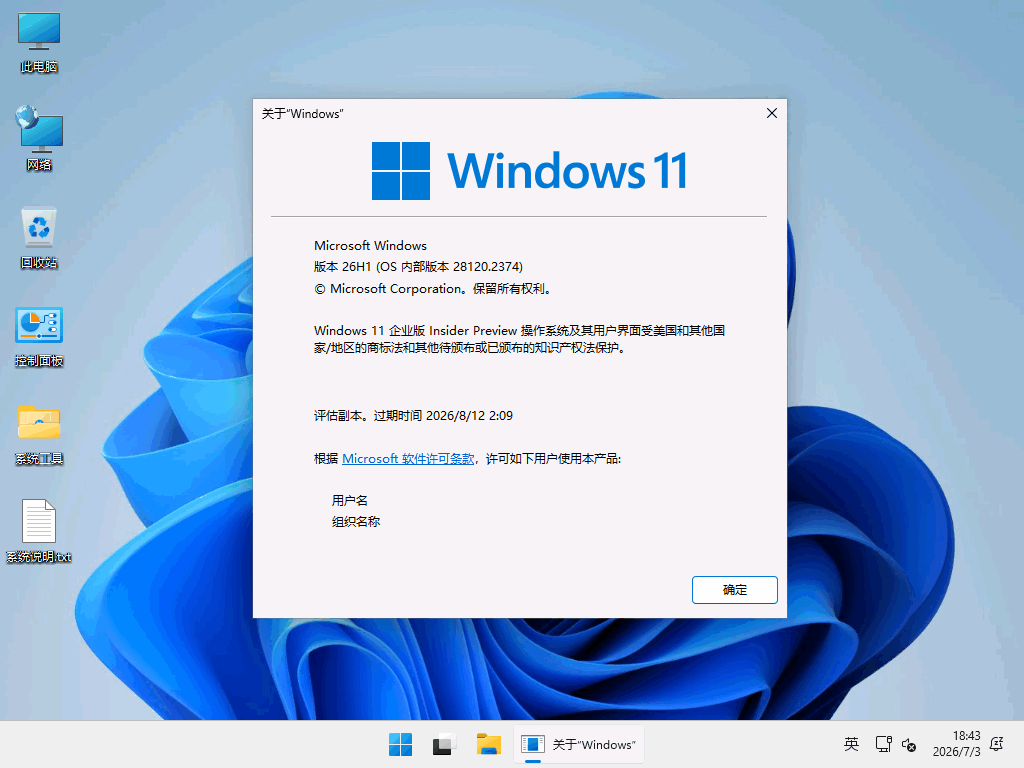Select the 系统工具 folder icon
The height and width of the screenshot is (768, 1024).
click(39, 435)
